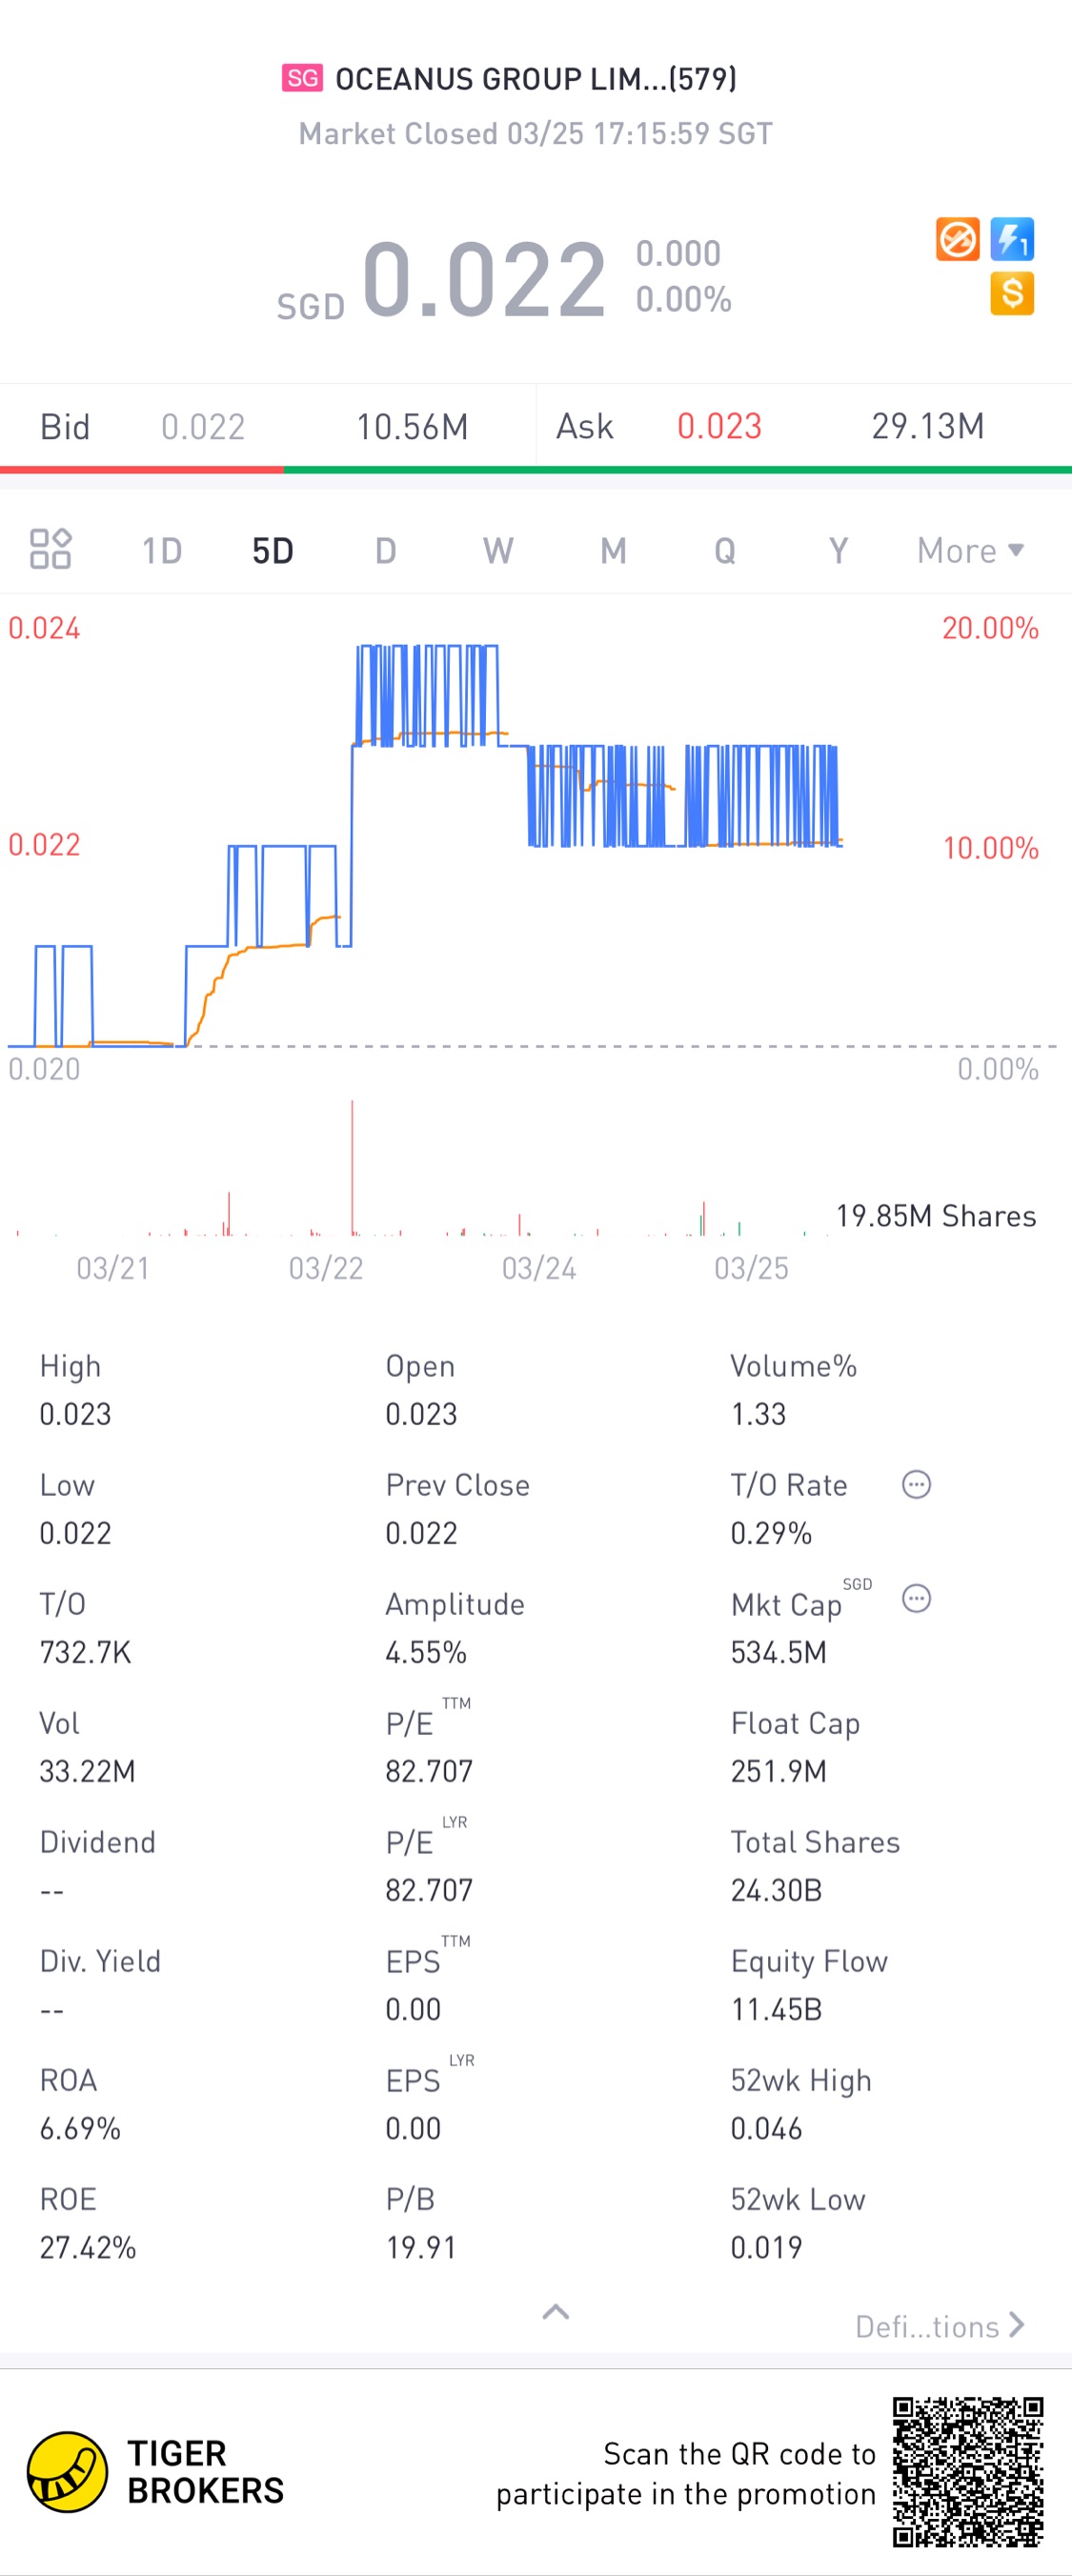
Task: Open the T/O Rate info bubble icon
Action: 916,1485
